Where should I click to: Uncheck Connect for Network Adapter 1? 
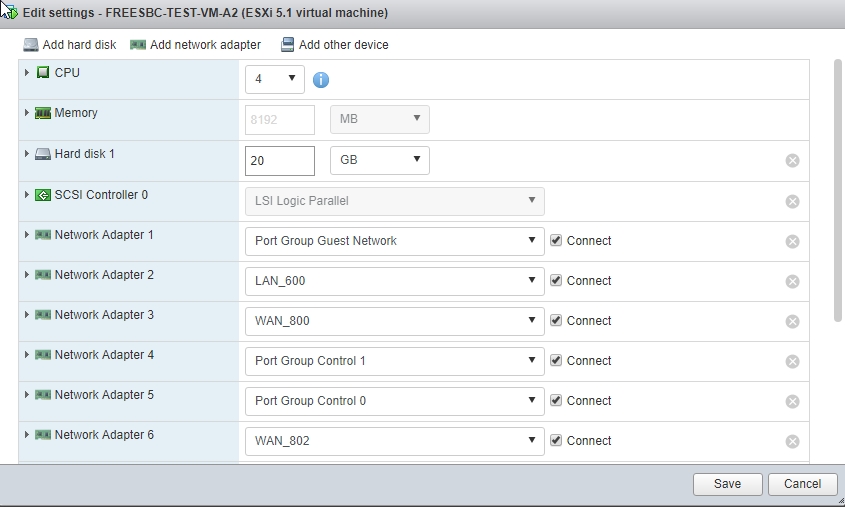556,241
